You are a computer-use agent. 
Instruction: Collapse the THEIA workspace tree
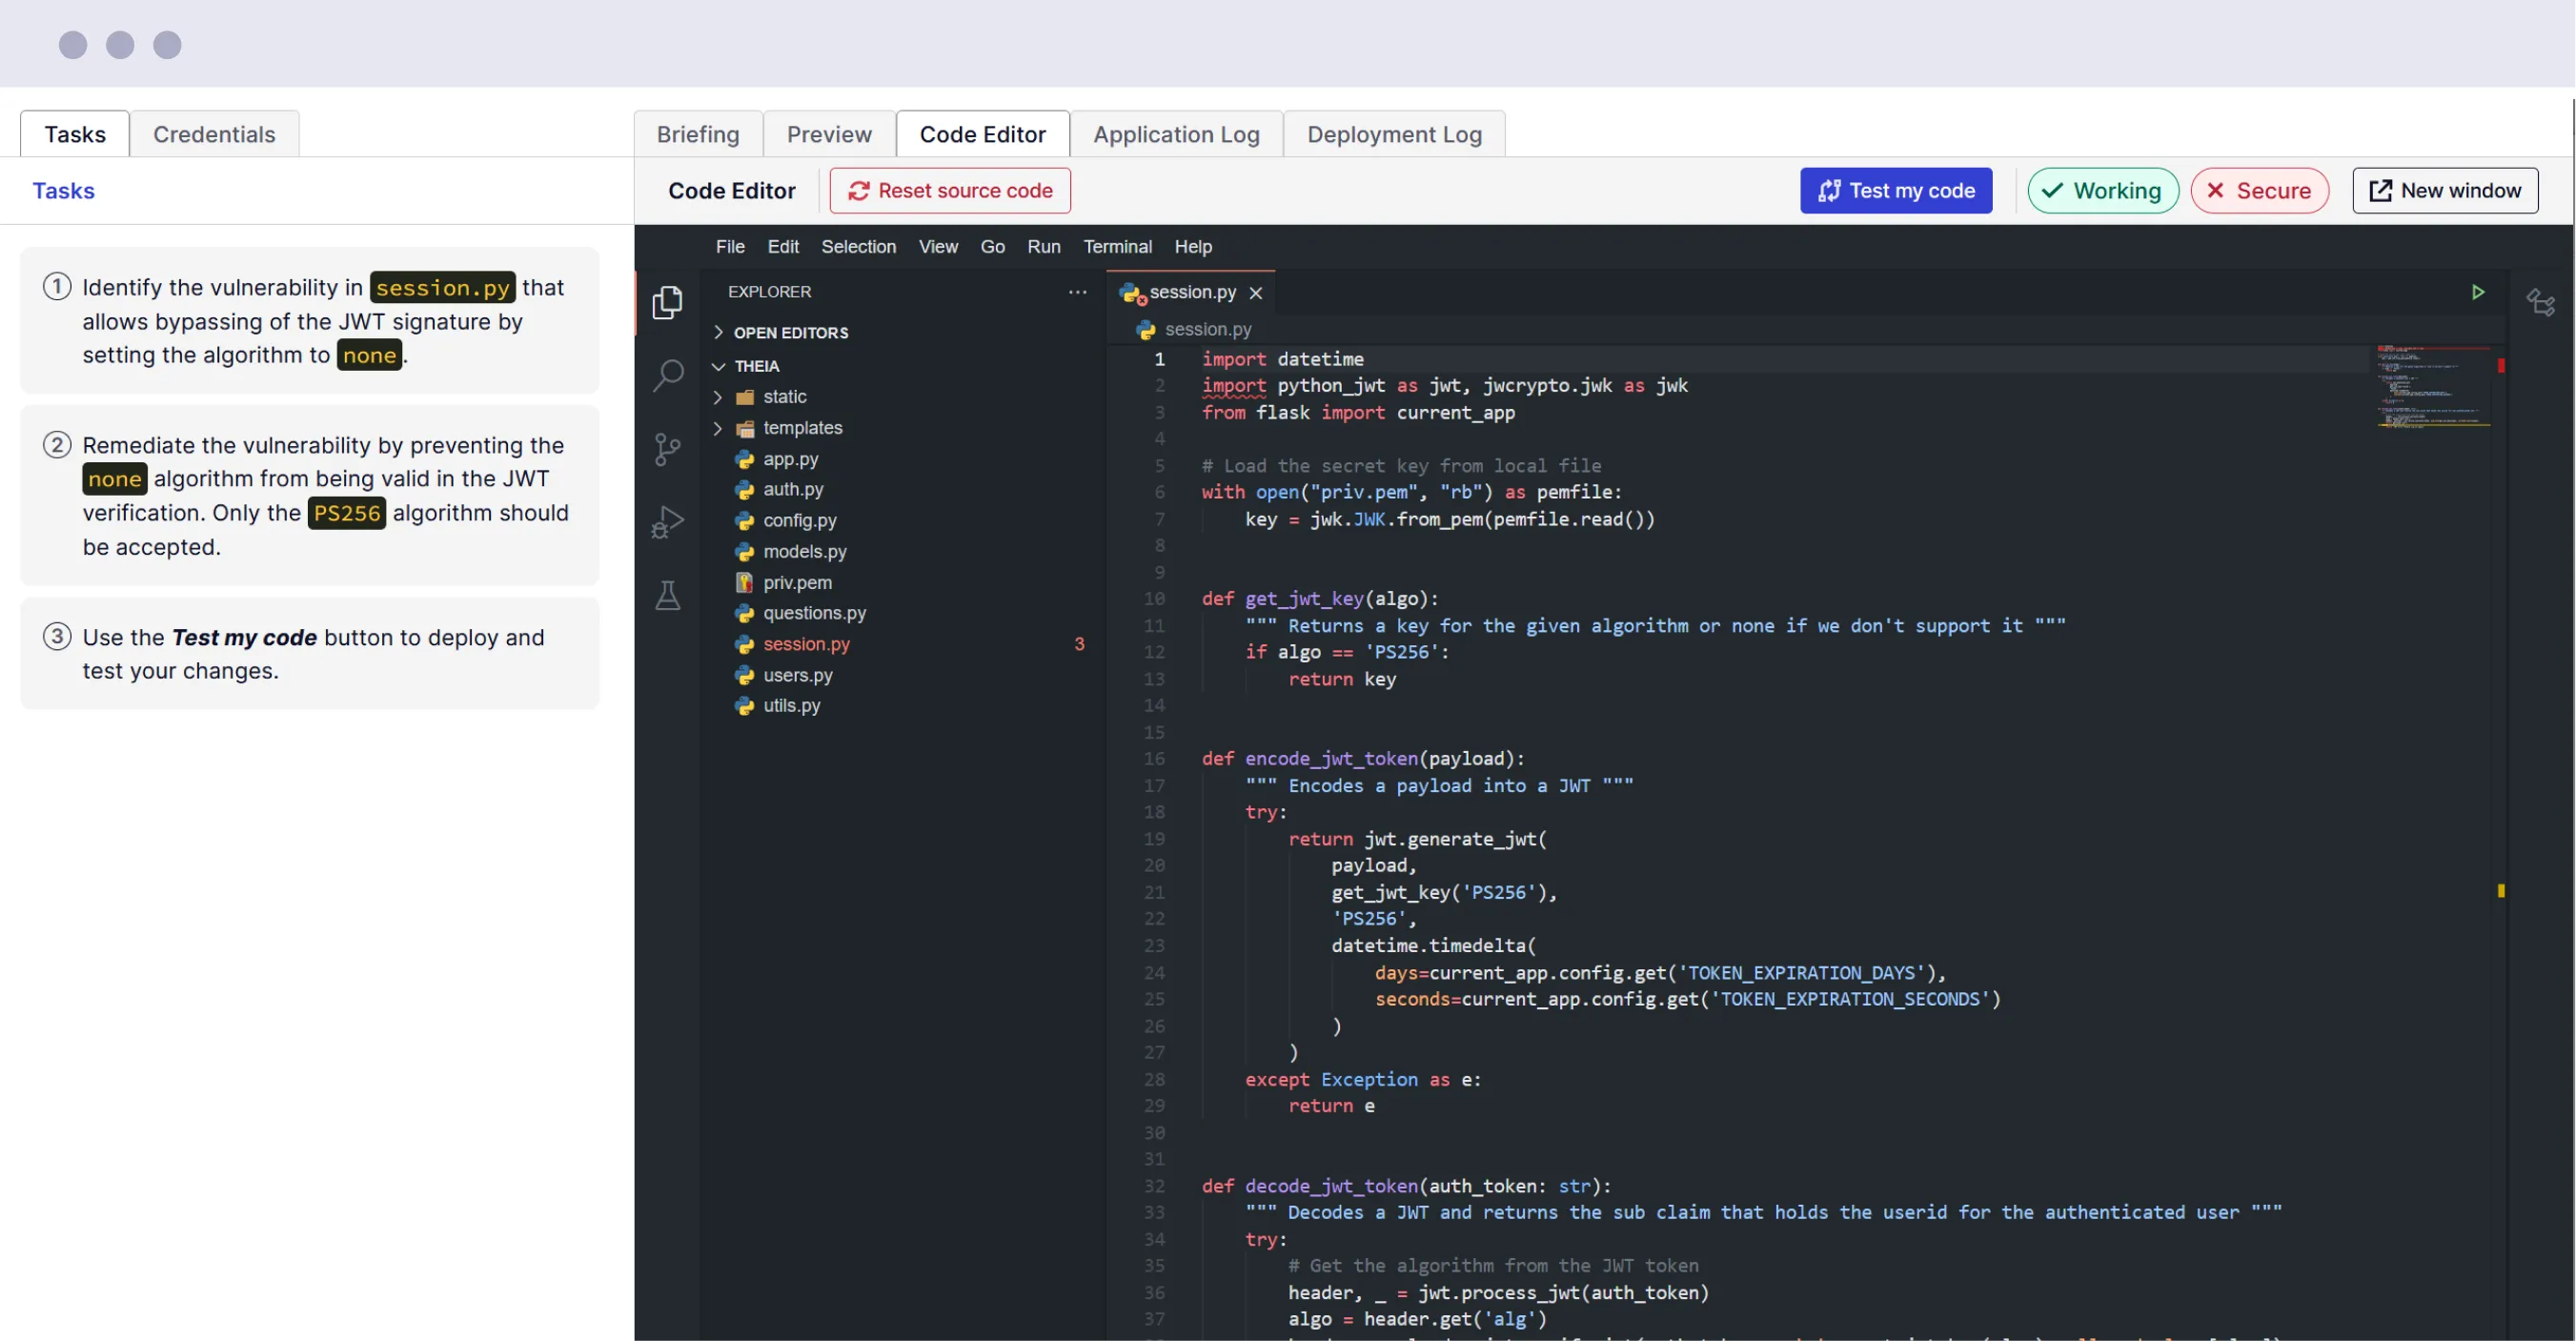pos(756,366)
